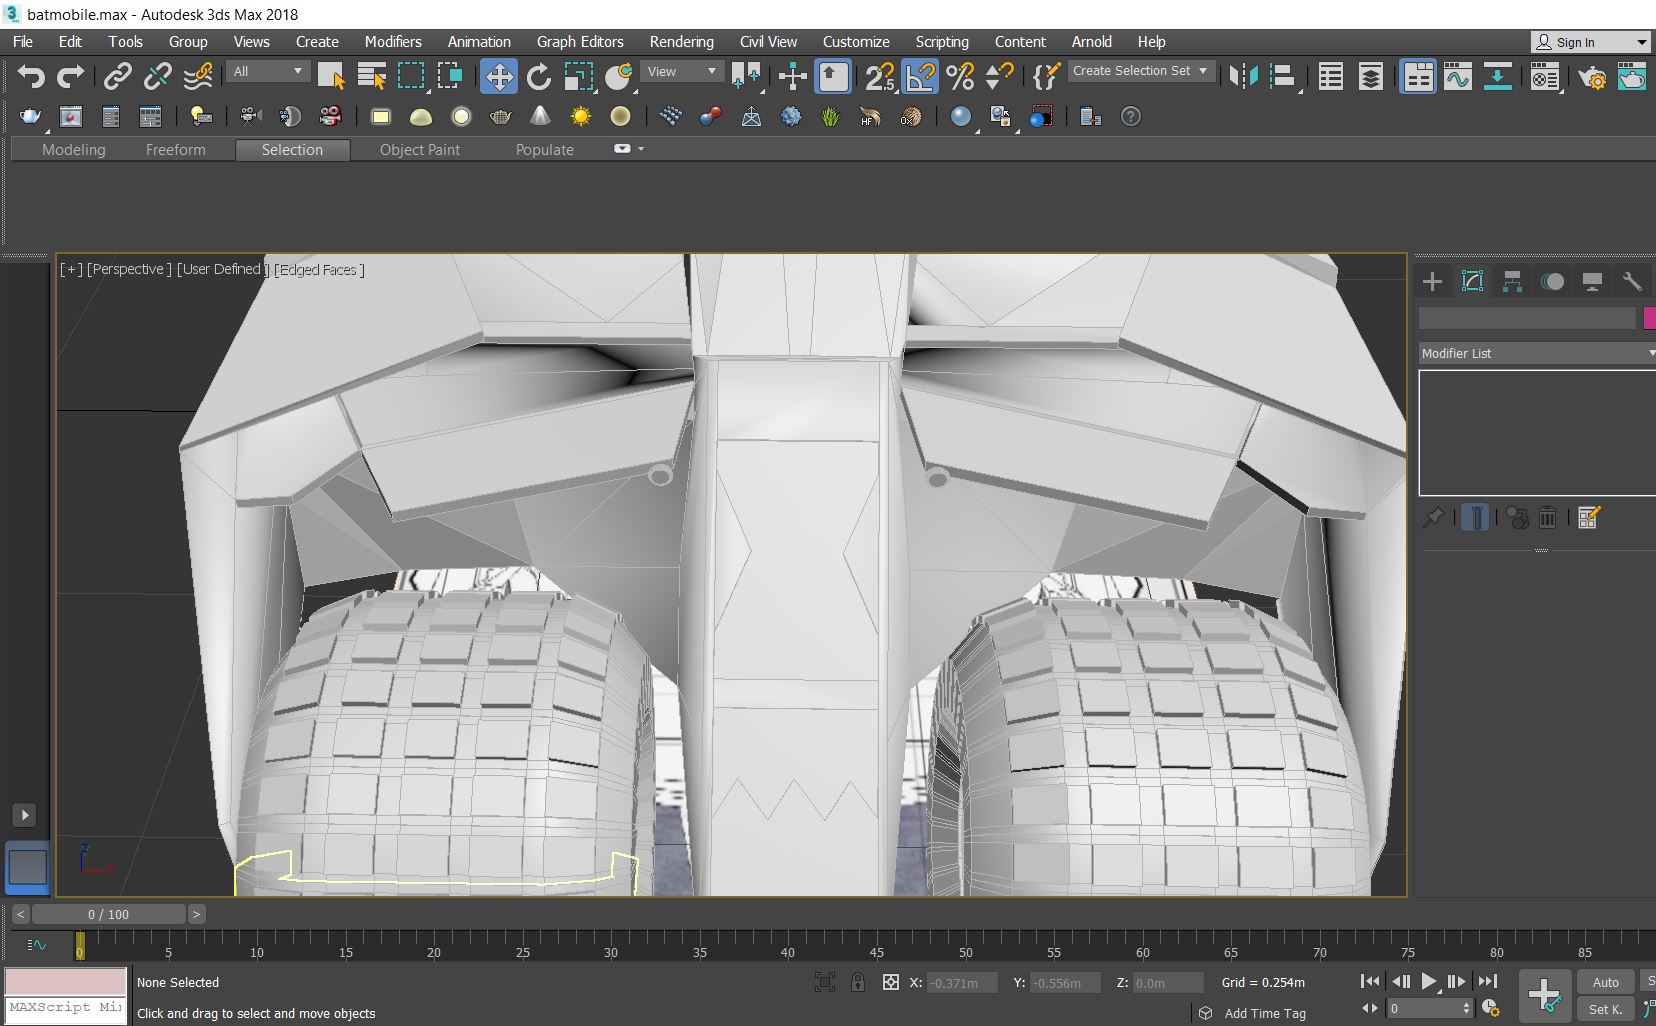
Task: Click the Mirror tool icon
Action: (x=1243, y=76)
